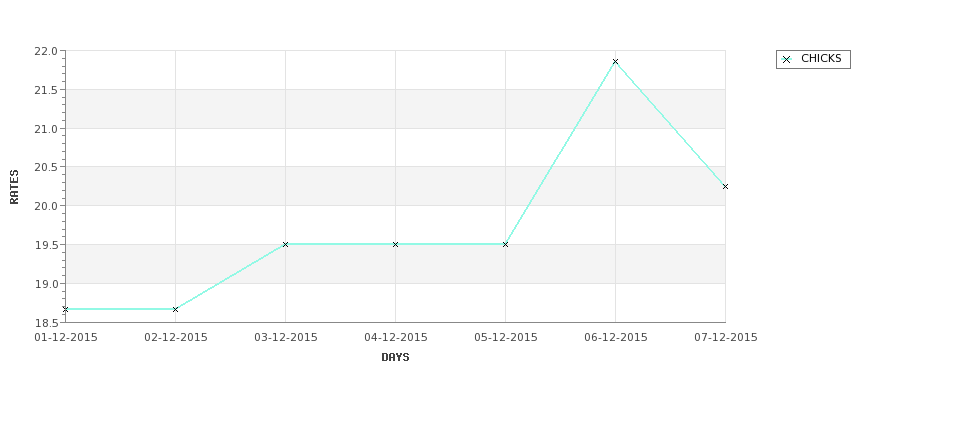The height and width of the screenshot is (429, 975).
Task: Click the 18.5 y-axis tick label
Action: (x=46, y=323)
